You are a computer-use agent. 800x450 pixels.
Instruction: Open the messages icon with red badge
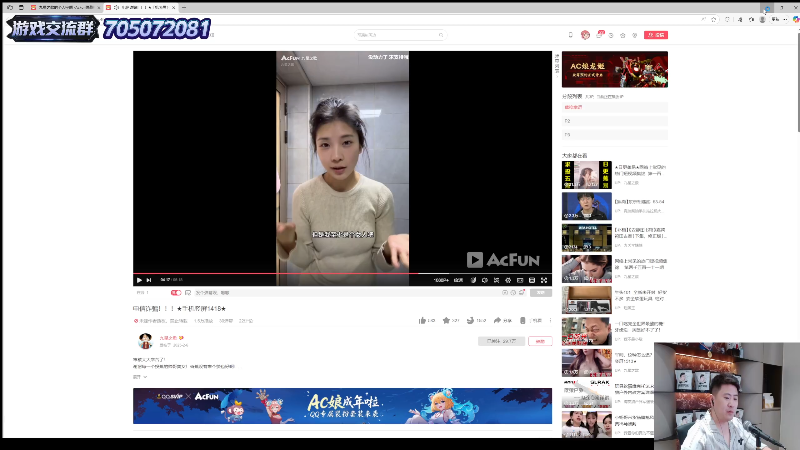point(599,35)
